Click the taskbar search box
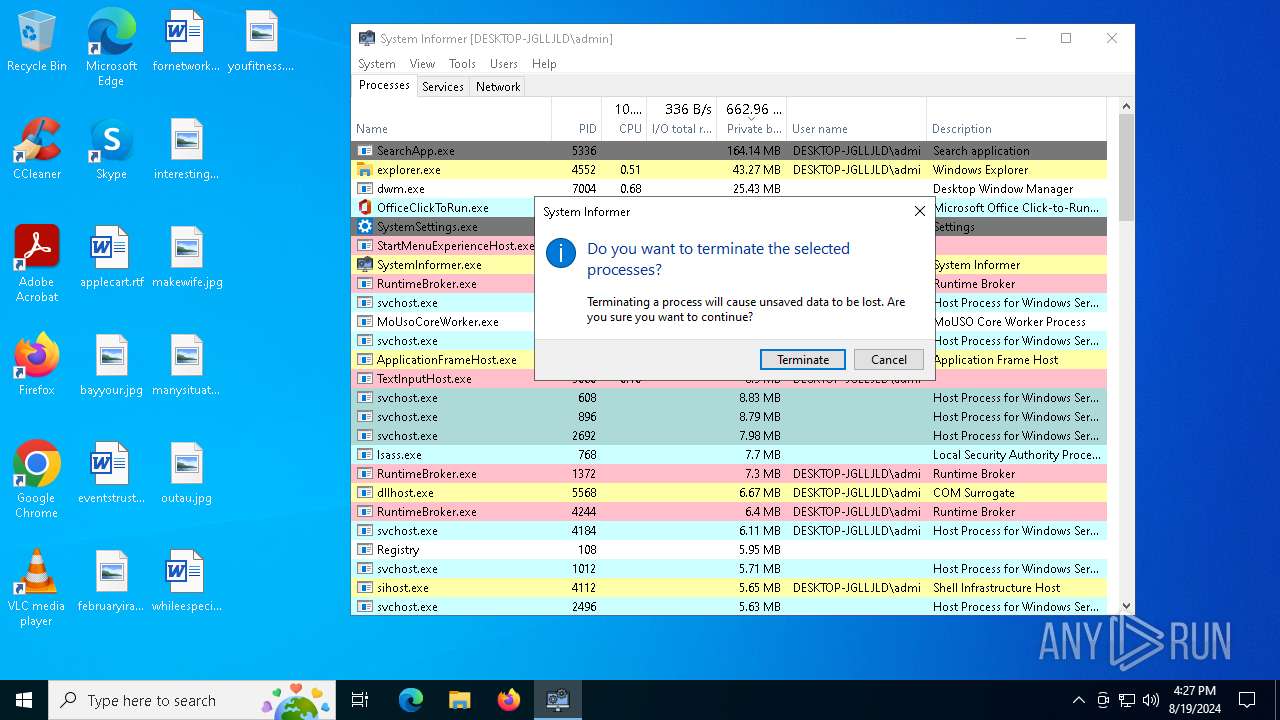 192,700
